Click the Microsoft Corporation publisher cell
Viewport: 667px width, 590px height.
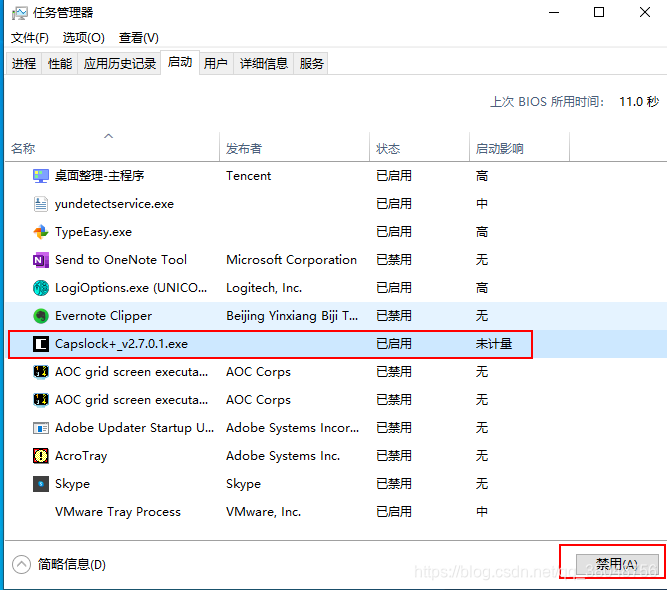pyautogui.click(x=291, y=260)
